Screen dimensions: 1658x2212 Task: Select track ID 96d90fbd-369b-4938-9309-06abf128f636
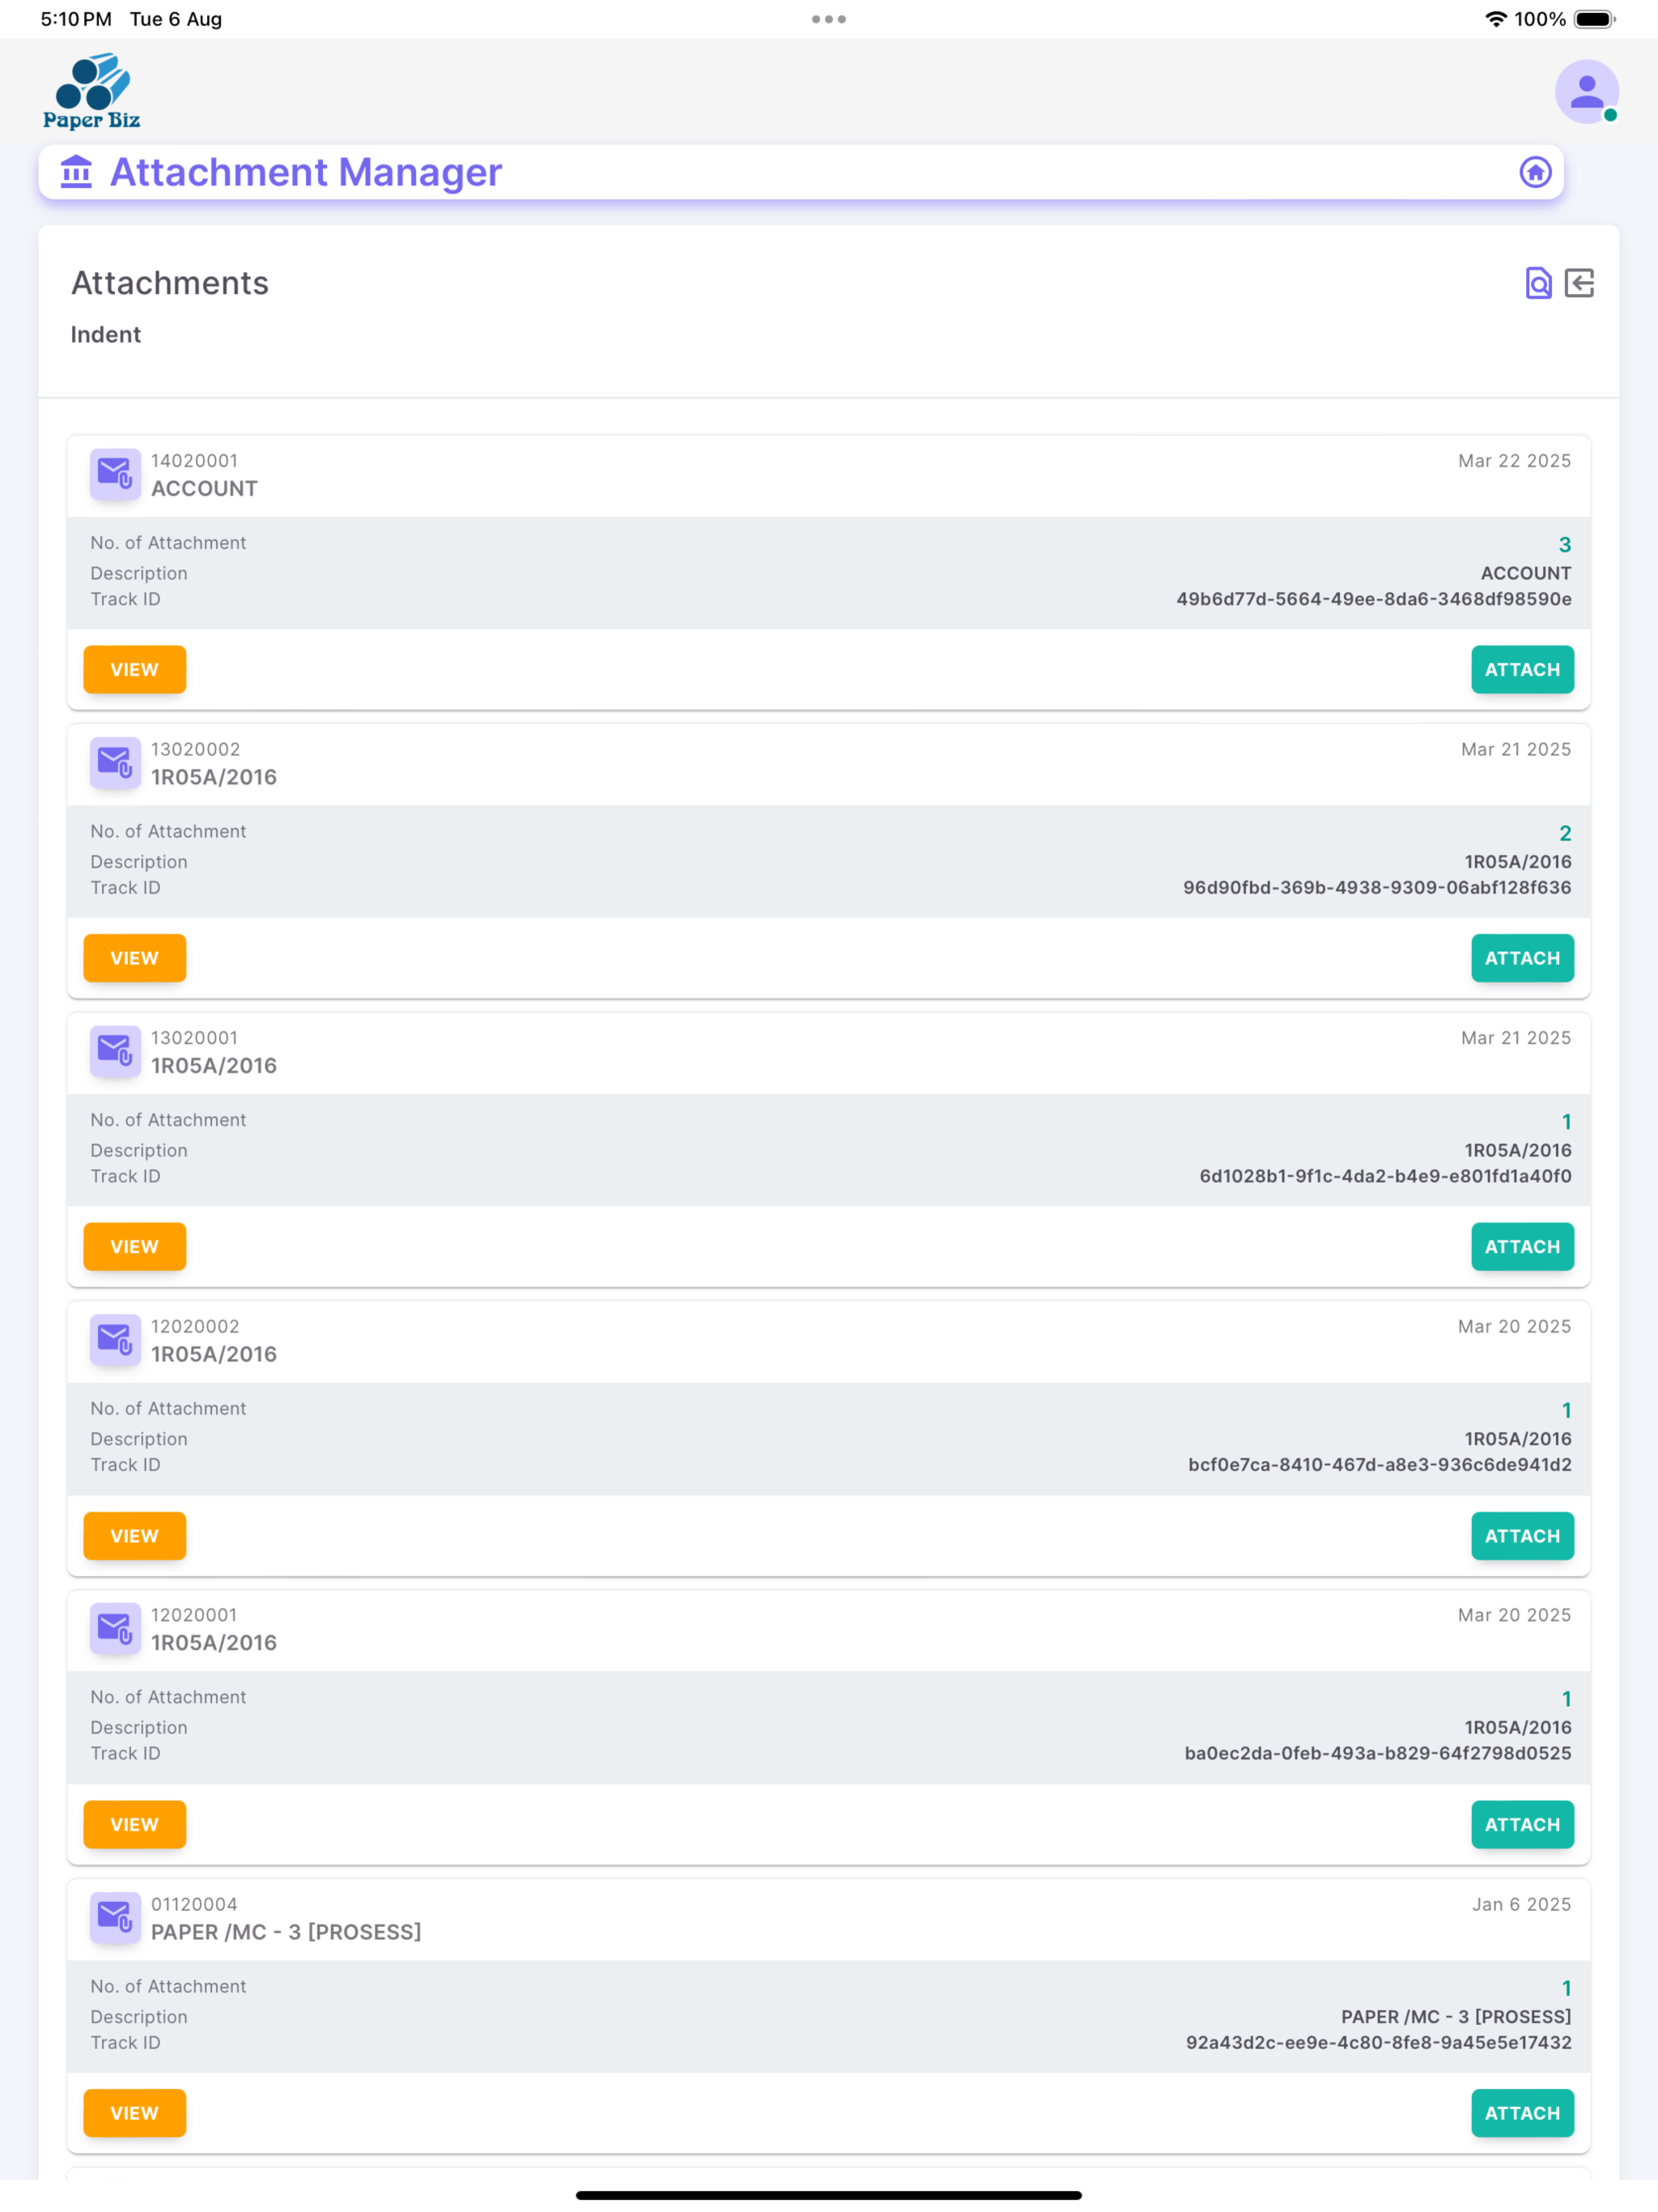click(x=1377, y=887)
